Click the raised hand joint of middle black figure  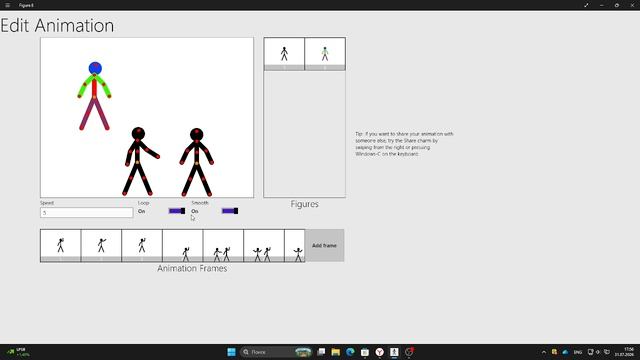point(158,156)
